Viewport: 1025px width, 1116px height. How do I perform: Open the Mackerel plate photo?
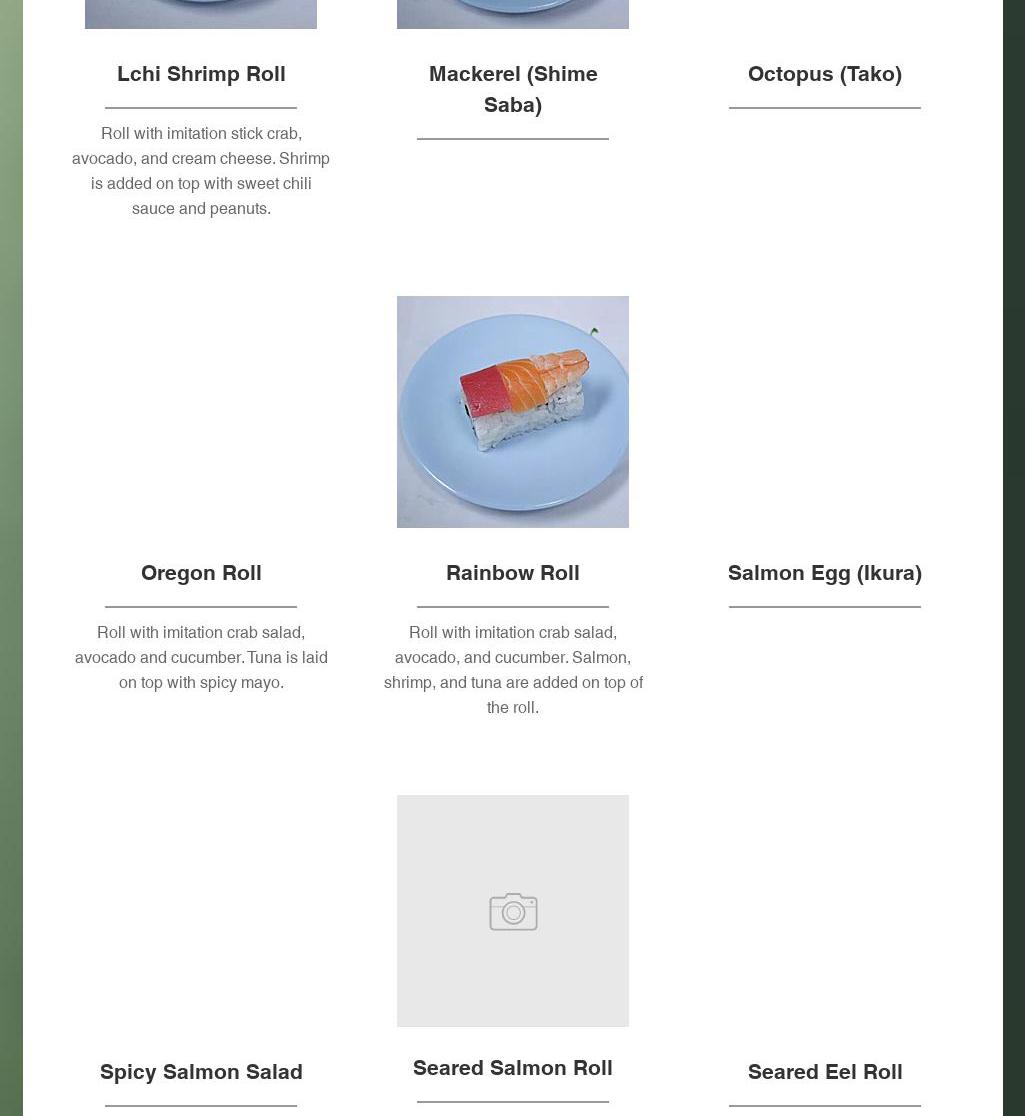tap(513, 13)
